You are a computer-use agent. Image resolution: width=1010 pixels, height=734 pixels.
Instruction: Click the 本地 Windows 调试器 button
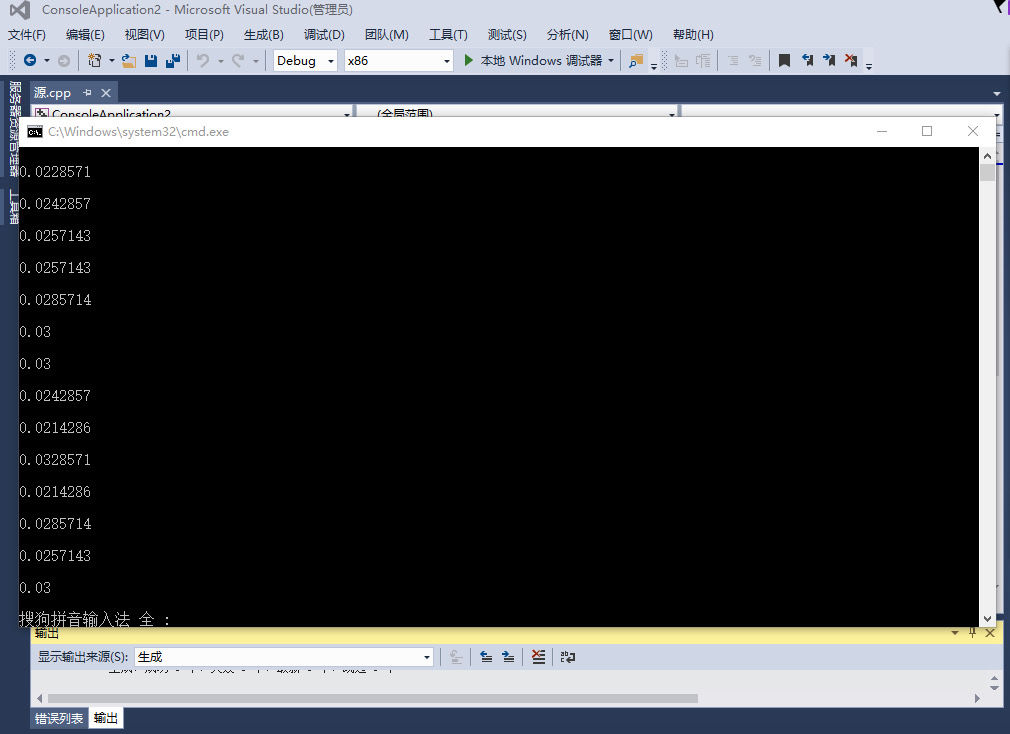[540, 61]
